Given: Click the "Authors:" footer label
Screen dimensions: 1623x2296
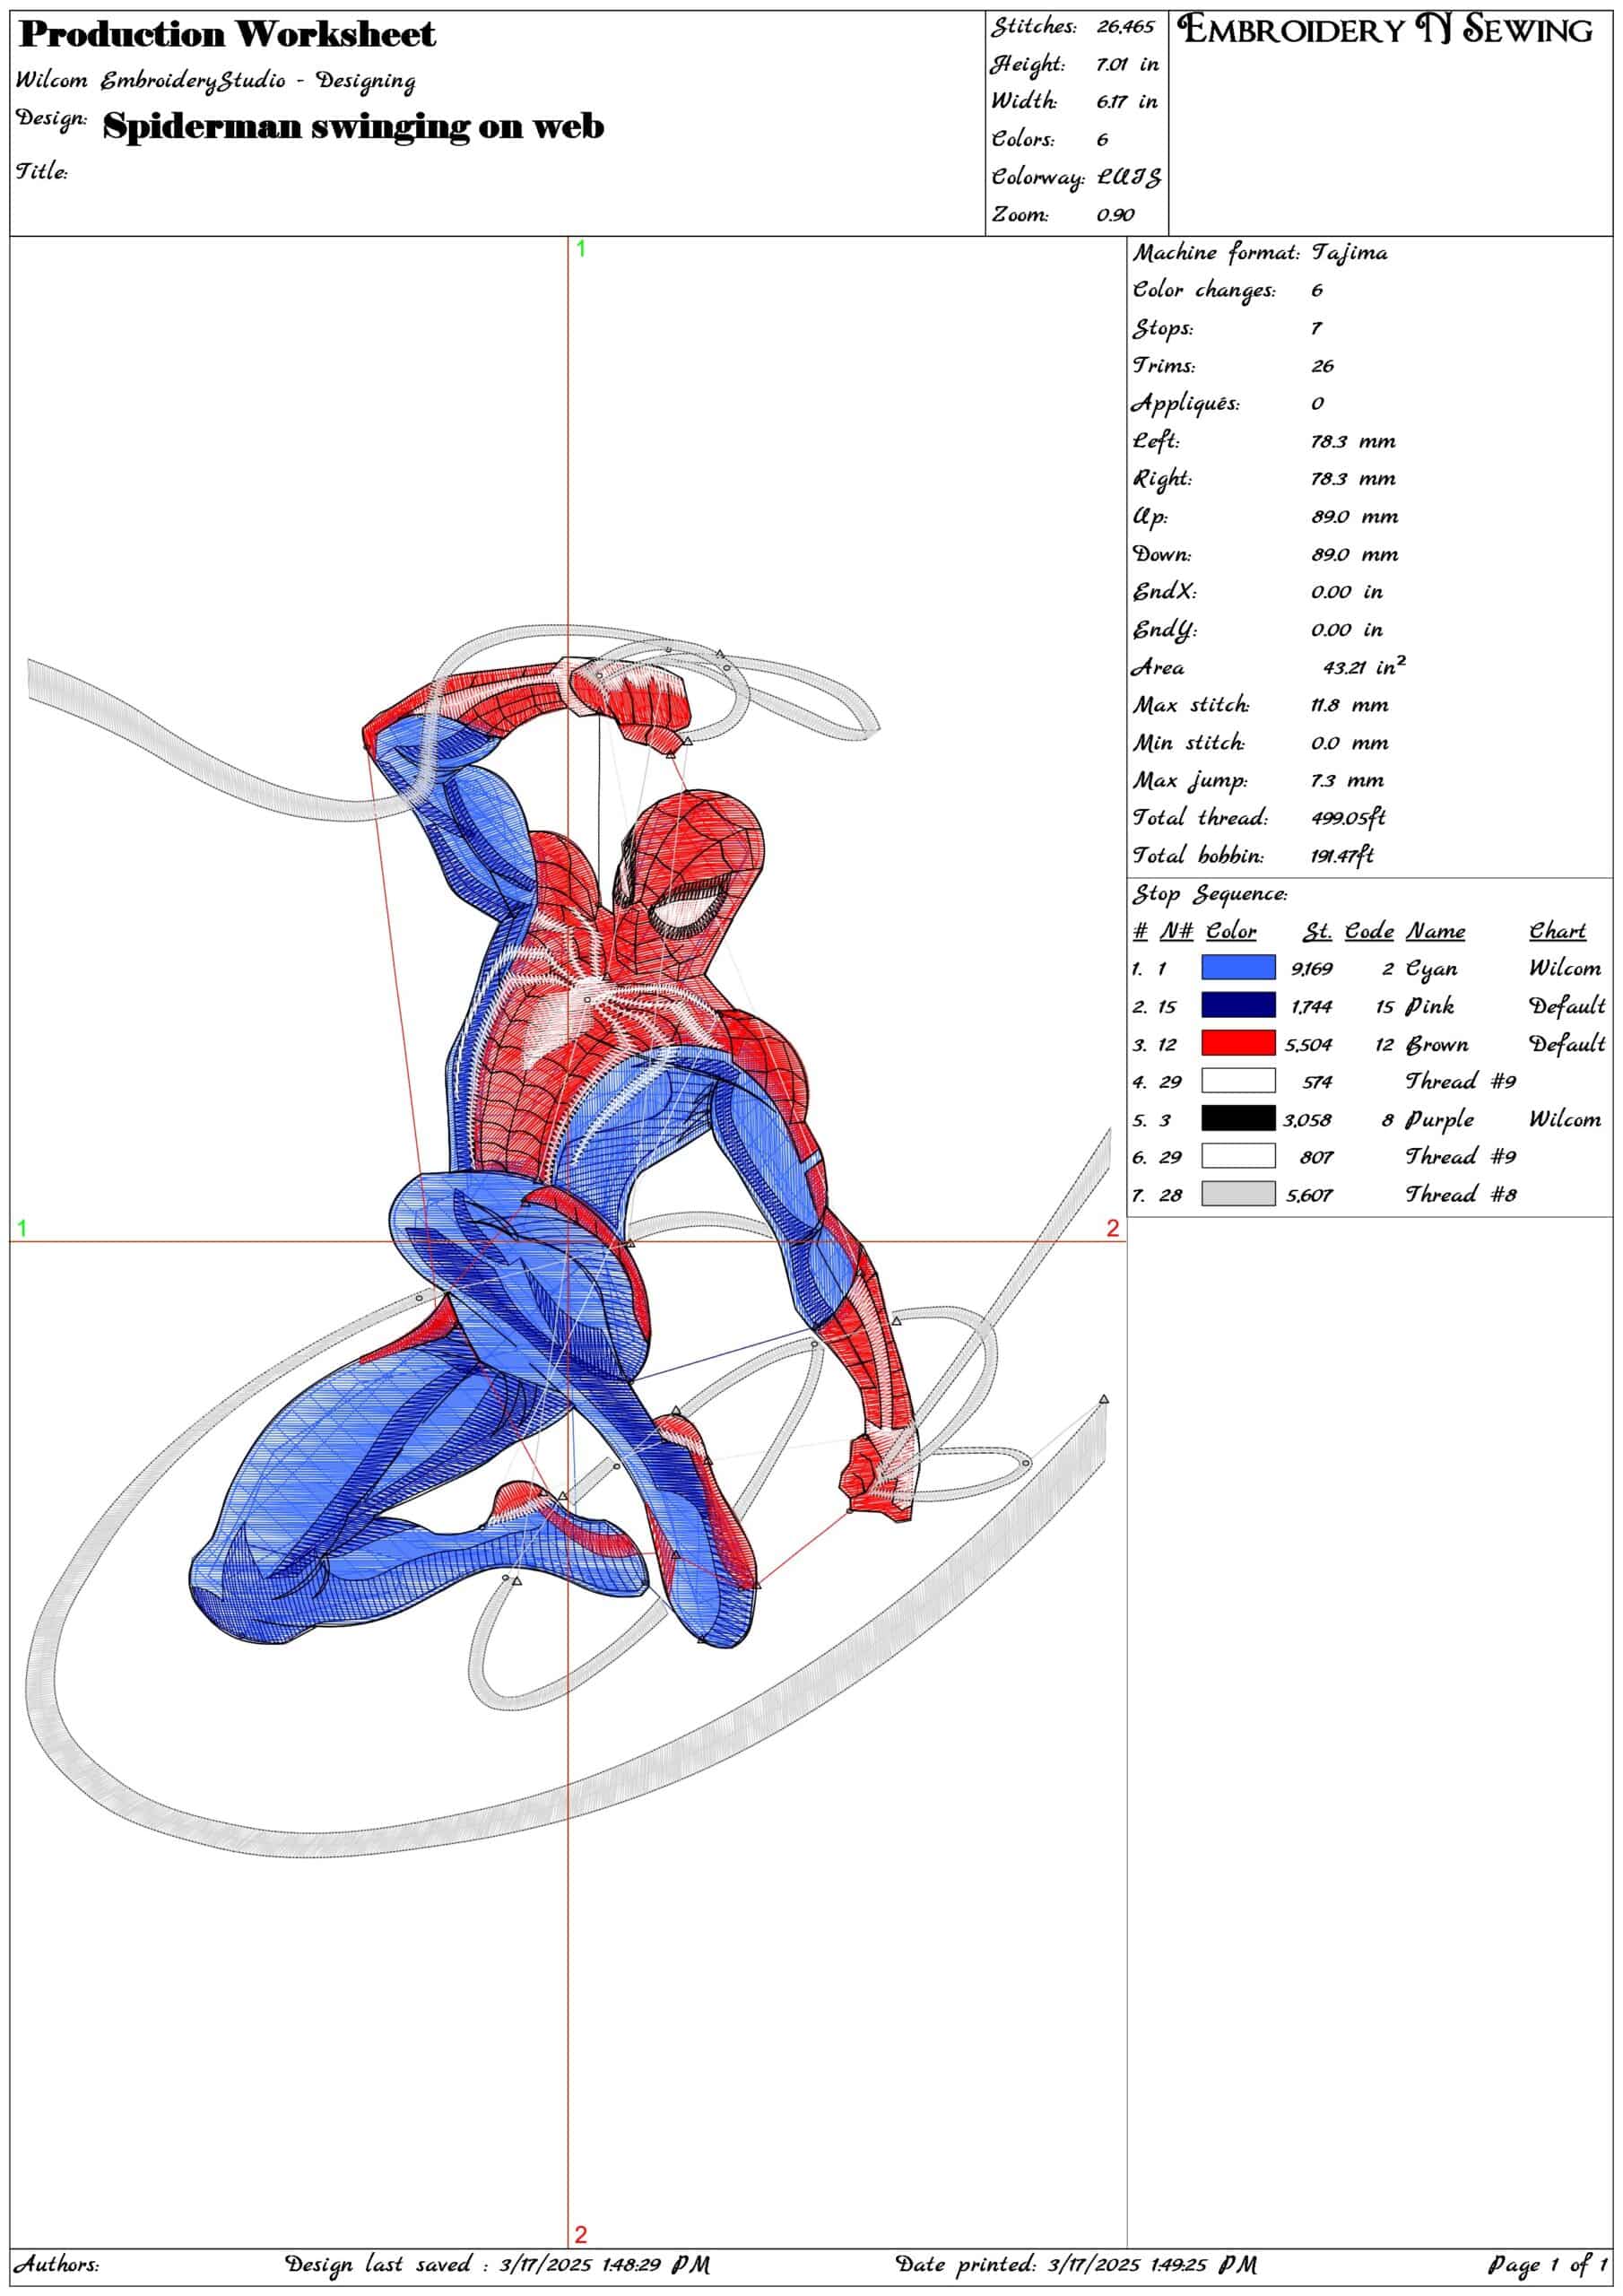Looking at the screenshot, I should [x=56, y=2264].
